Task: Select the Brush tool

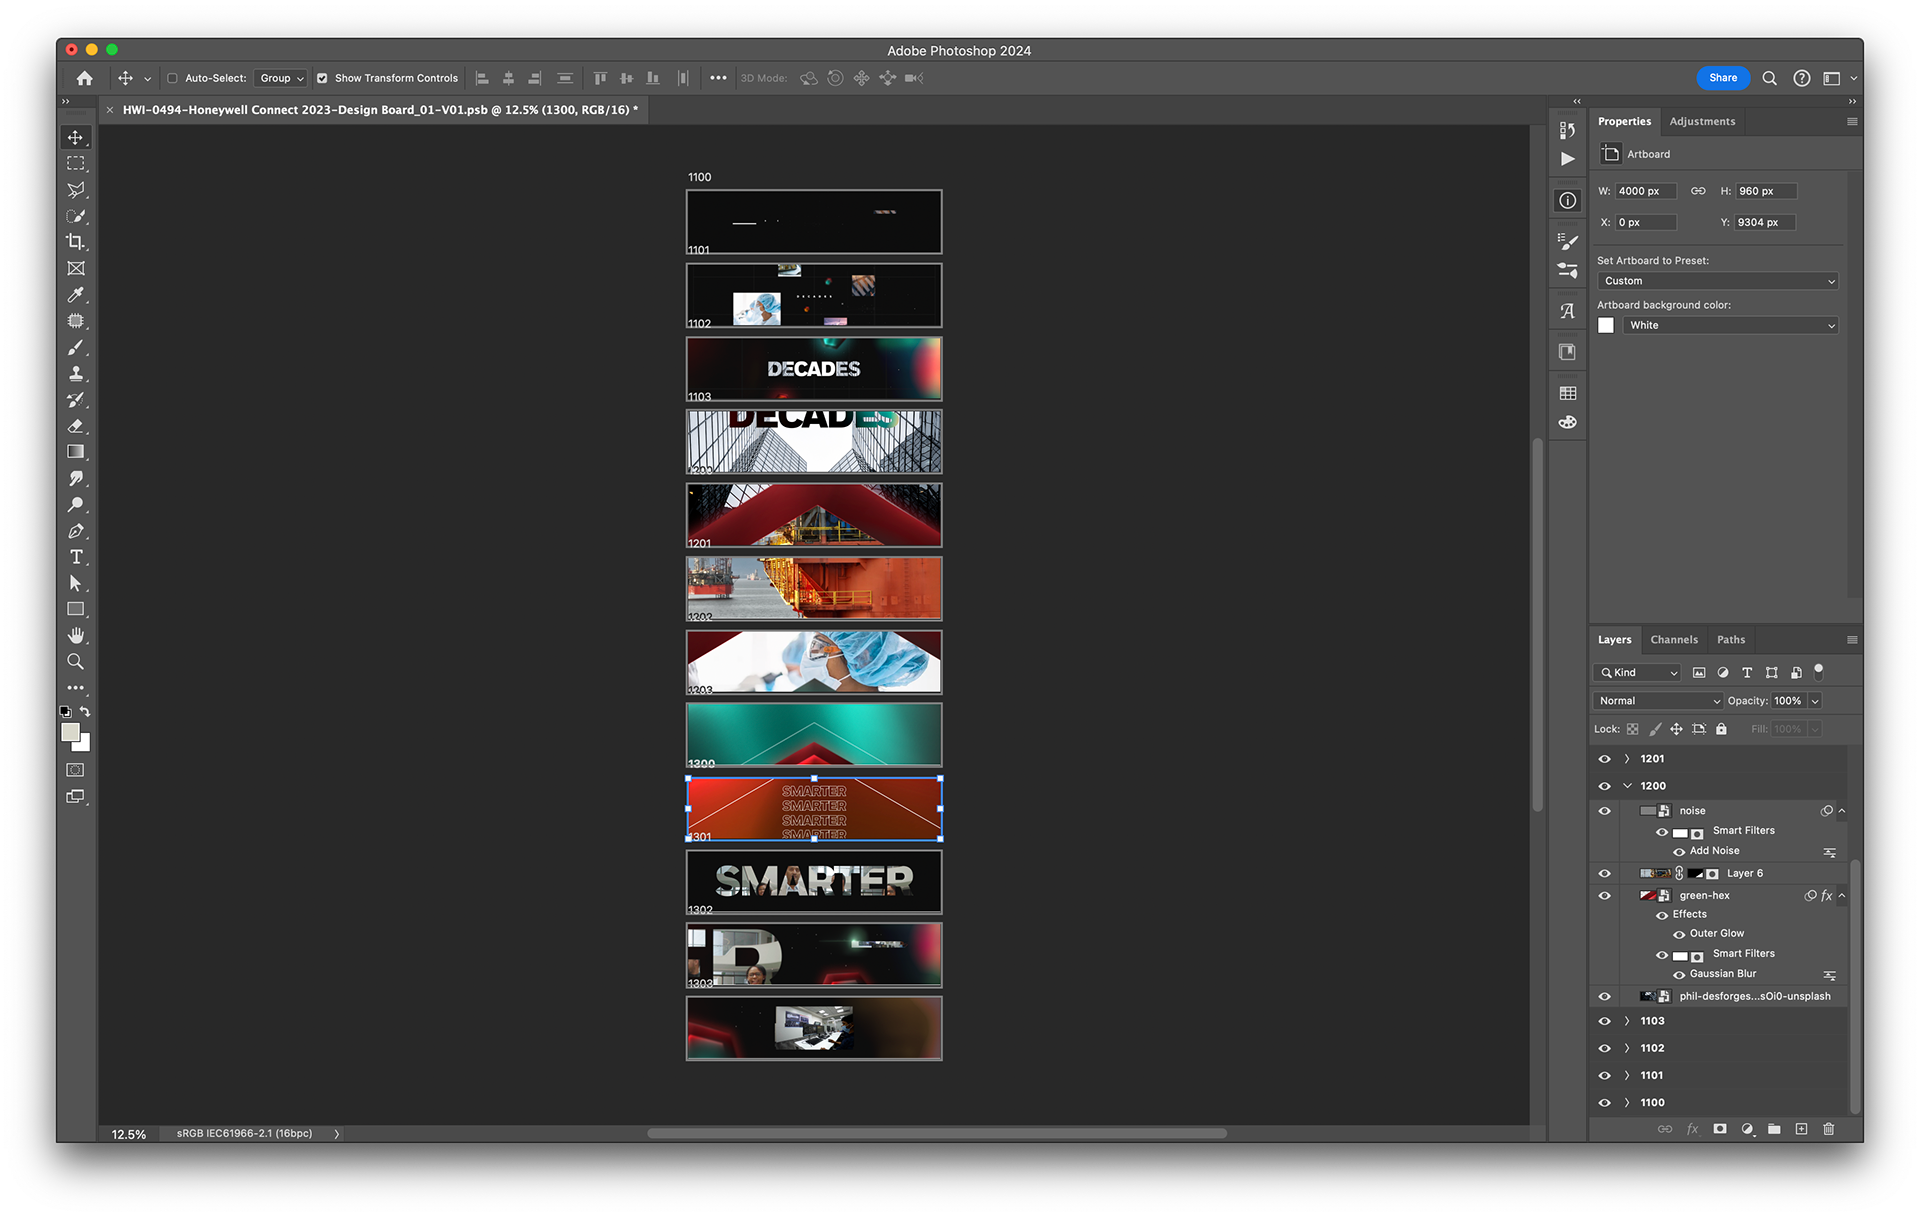Action: tap(76, 347)
